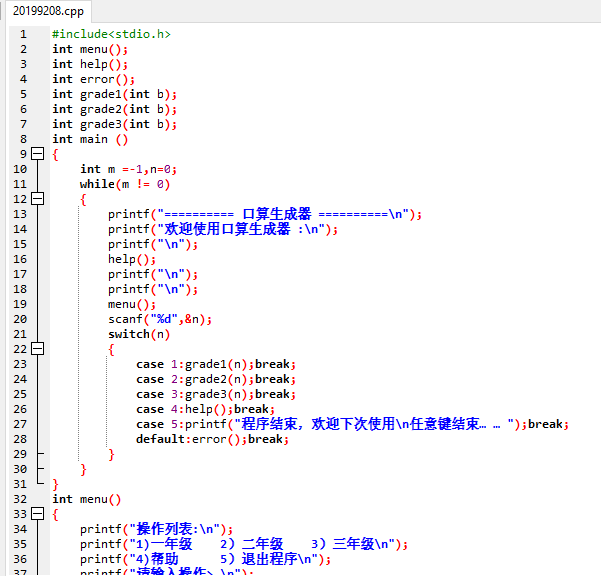
Task: Click 'while(m != 0)' statement
Action: click(125, 184)
